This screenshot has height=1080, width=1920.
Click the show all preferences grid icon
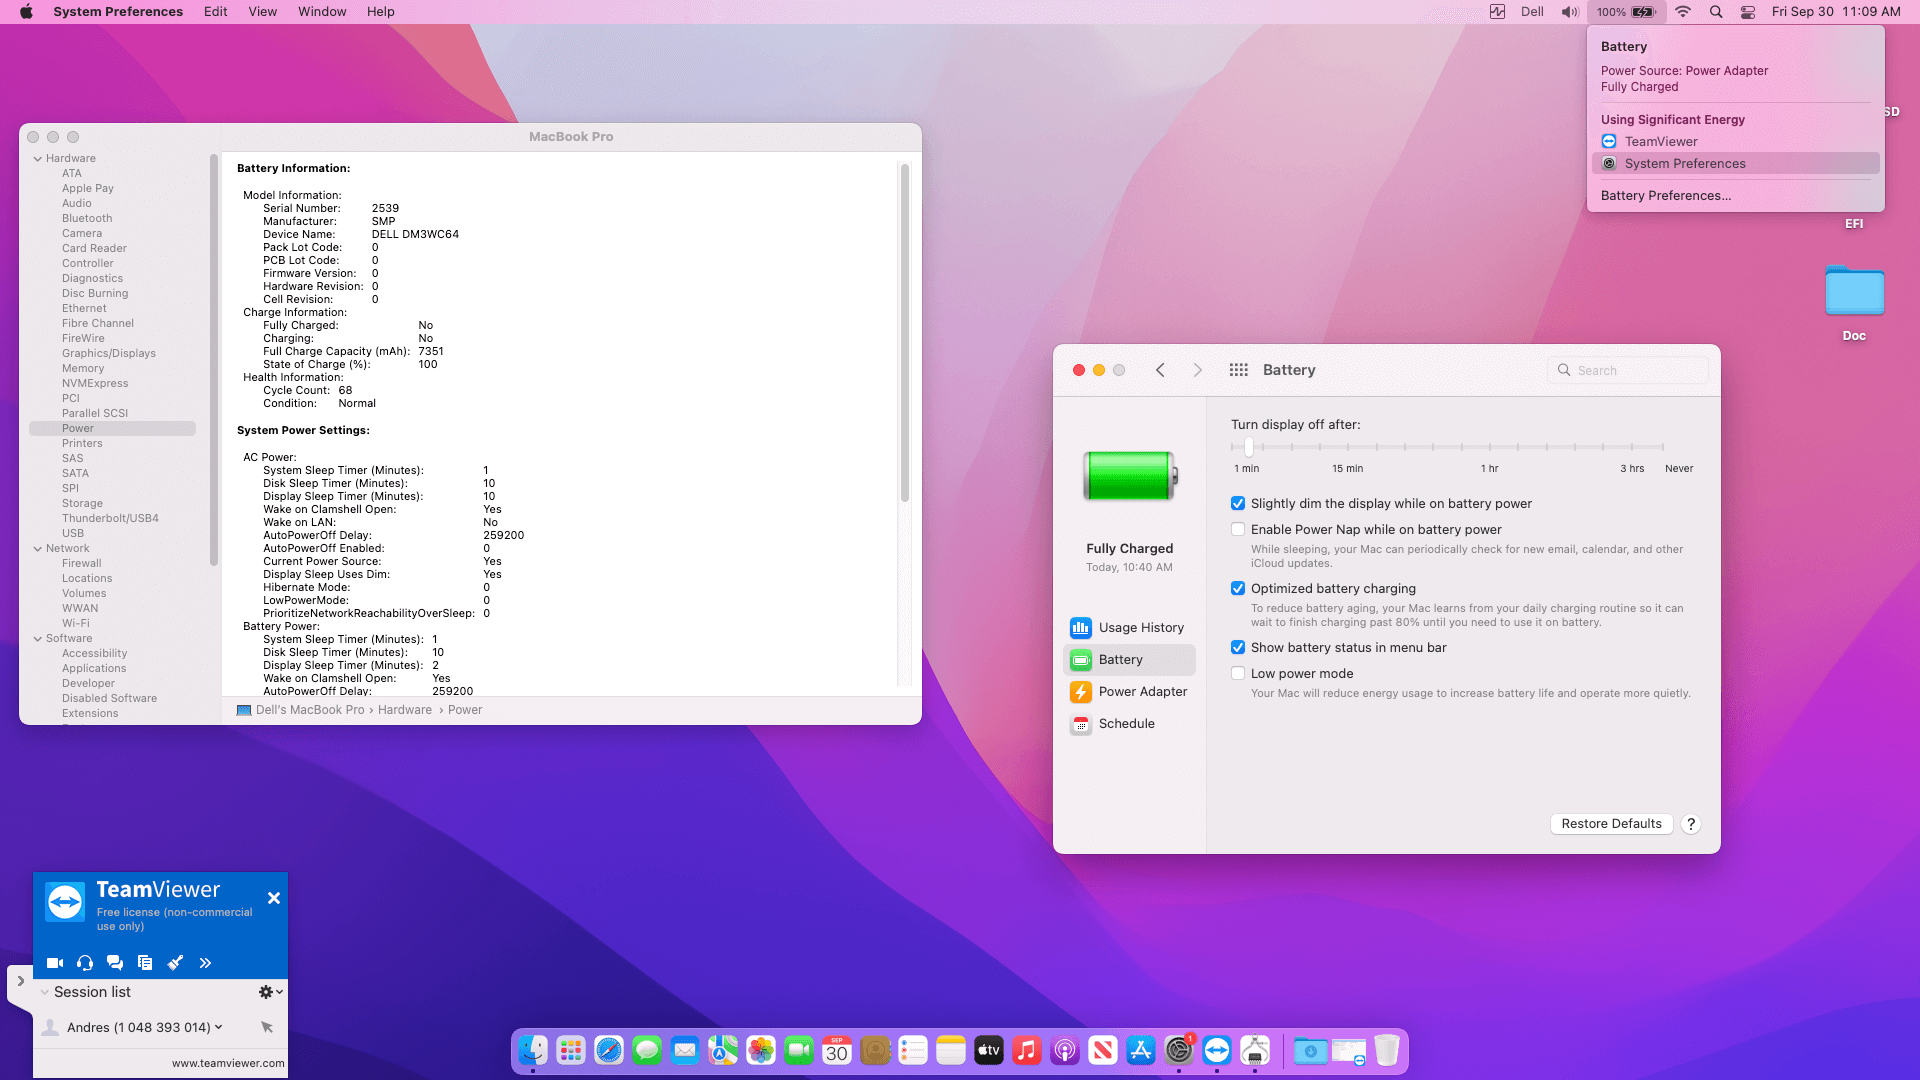(1238, 370)
